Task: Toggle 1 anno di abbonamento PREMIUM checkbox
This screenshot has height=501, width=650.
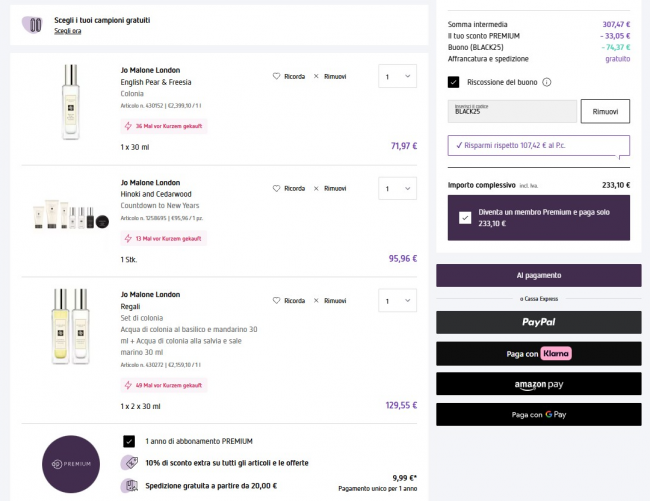Action: point(129,441)
